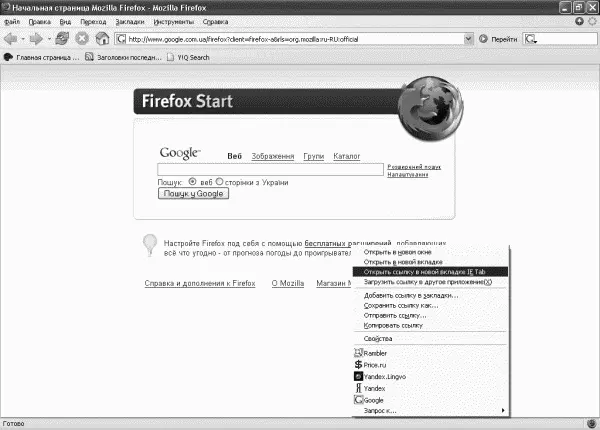
Task: Choose Добавить ссылку в закладки
Action: click(430, 295)
